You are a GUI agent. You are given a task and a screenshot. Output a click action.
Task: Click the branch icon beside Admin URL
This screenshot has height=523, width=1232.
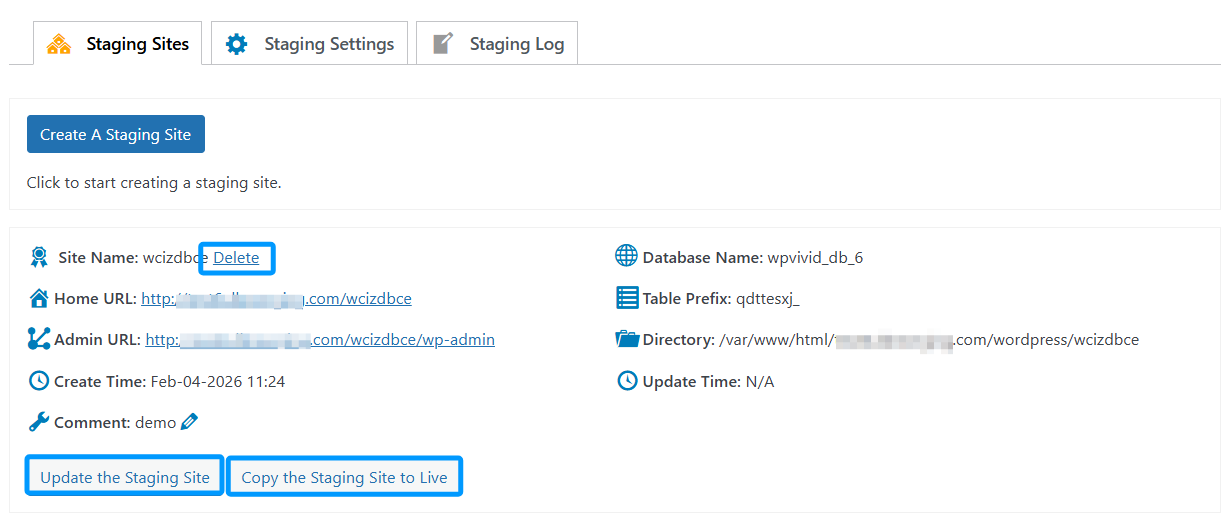[39, 340]
